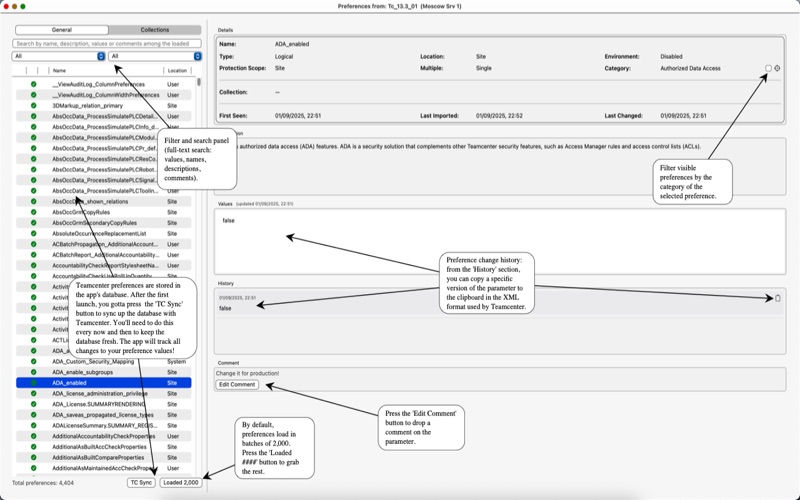
Task: Select the AbsOccData_ProcessSimulatePLCDetail row
Action: click(x=104, y=116)
